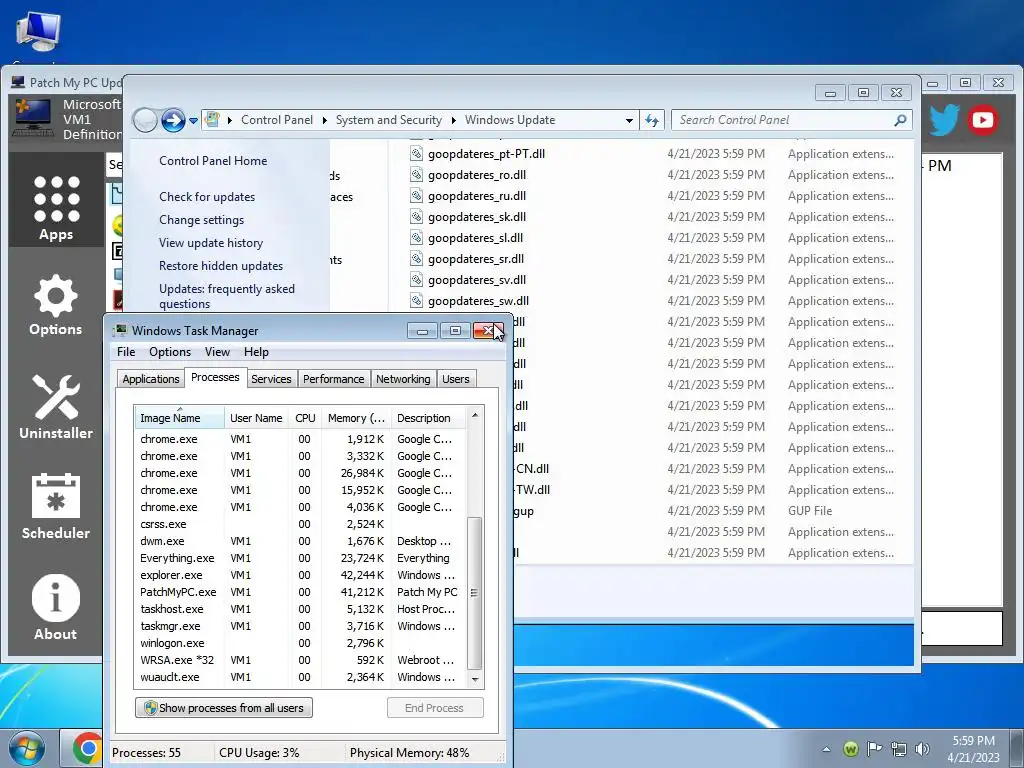Click the volume speaker tray icon
The width and height of the screenshot is (1024, 768).
pos(922,749)
